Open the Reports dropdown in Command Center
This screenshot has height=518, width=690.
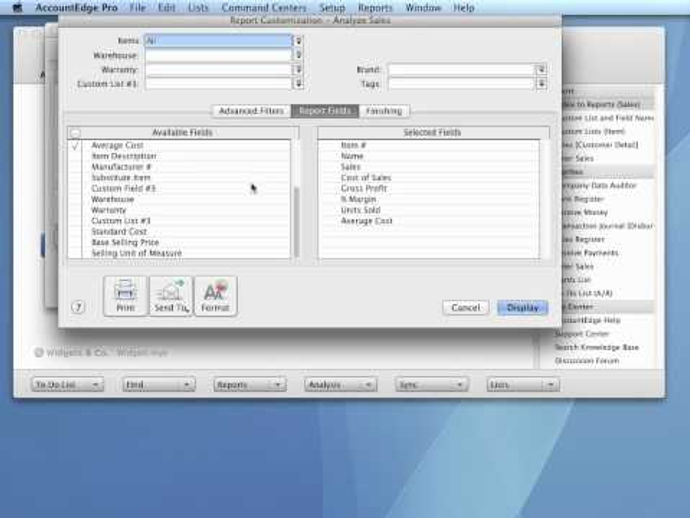pyautogui.click(x=250, y=385)
